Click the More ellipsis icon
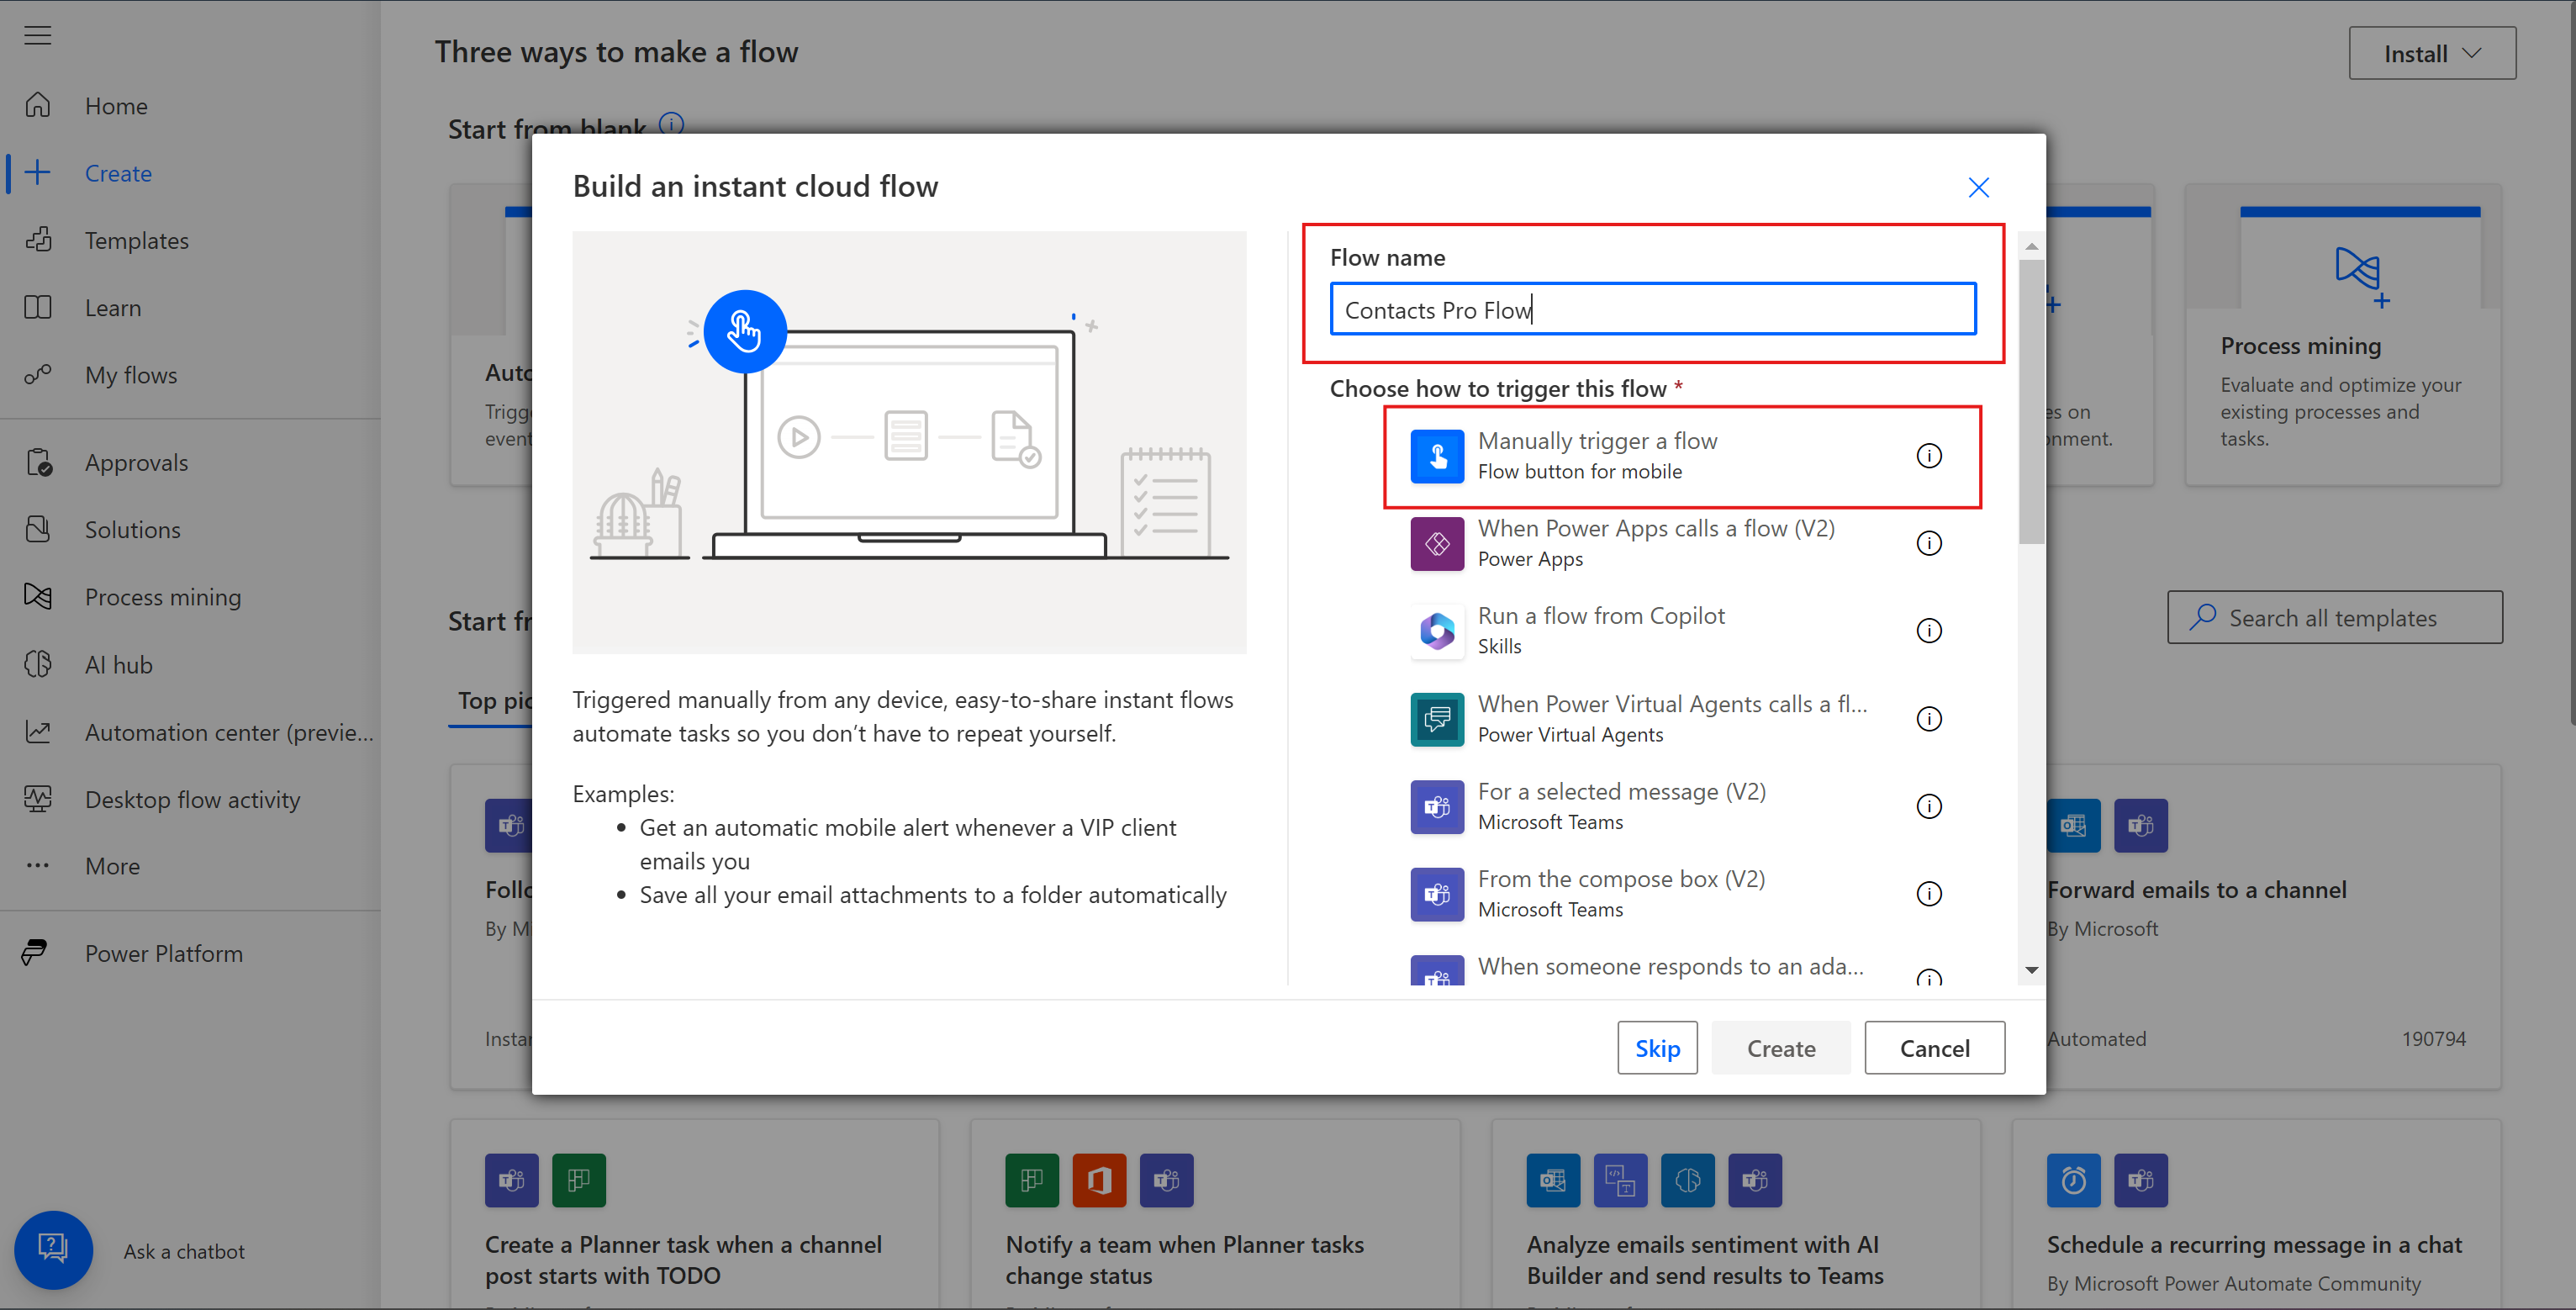The height and width of the screenshot is (1310, 2576). 38,866
